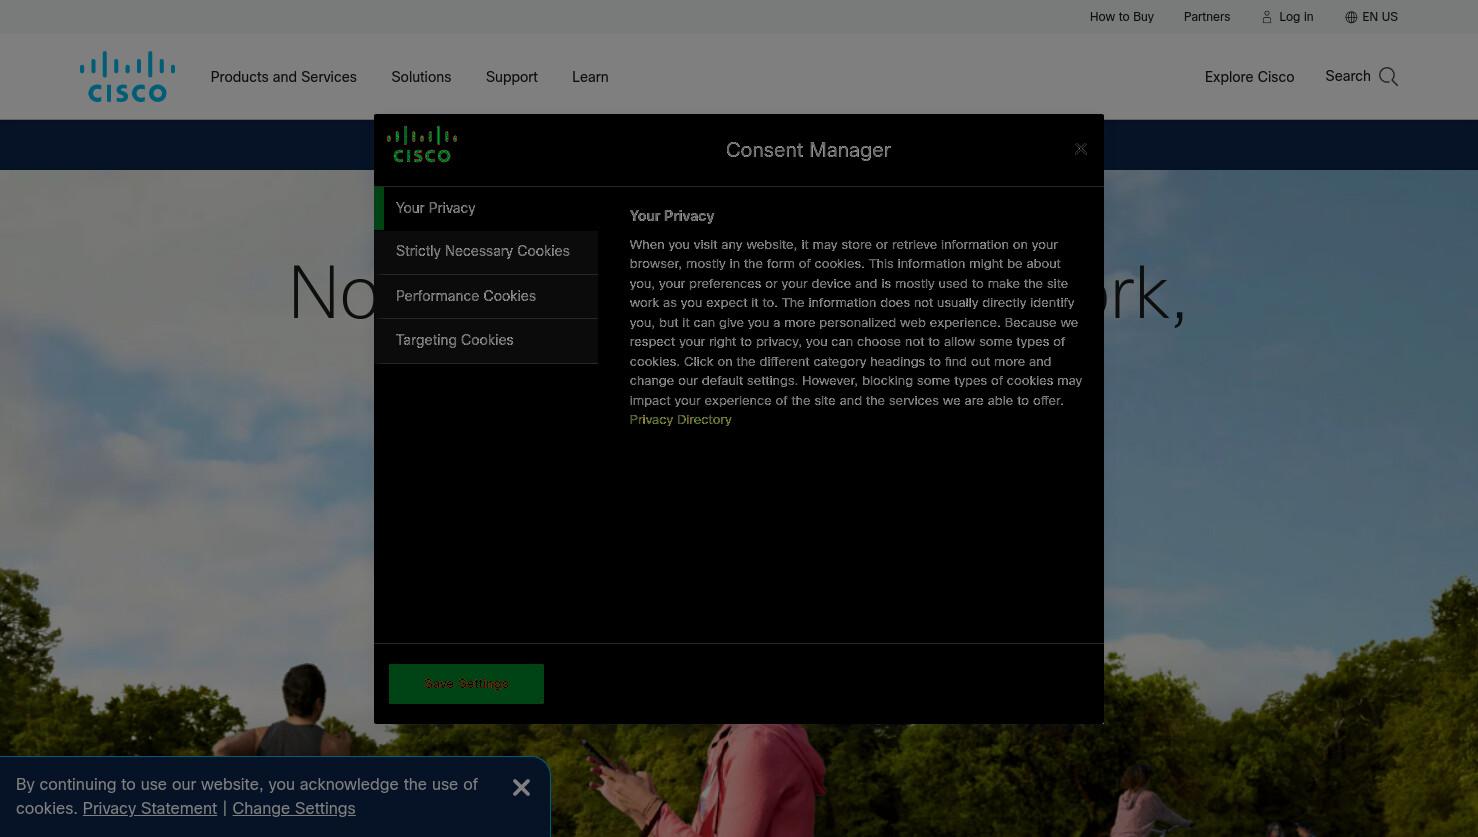
Task: Open the Products and Services menu
Action: pos(283,77)
